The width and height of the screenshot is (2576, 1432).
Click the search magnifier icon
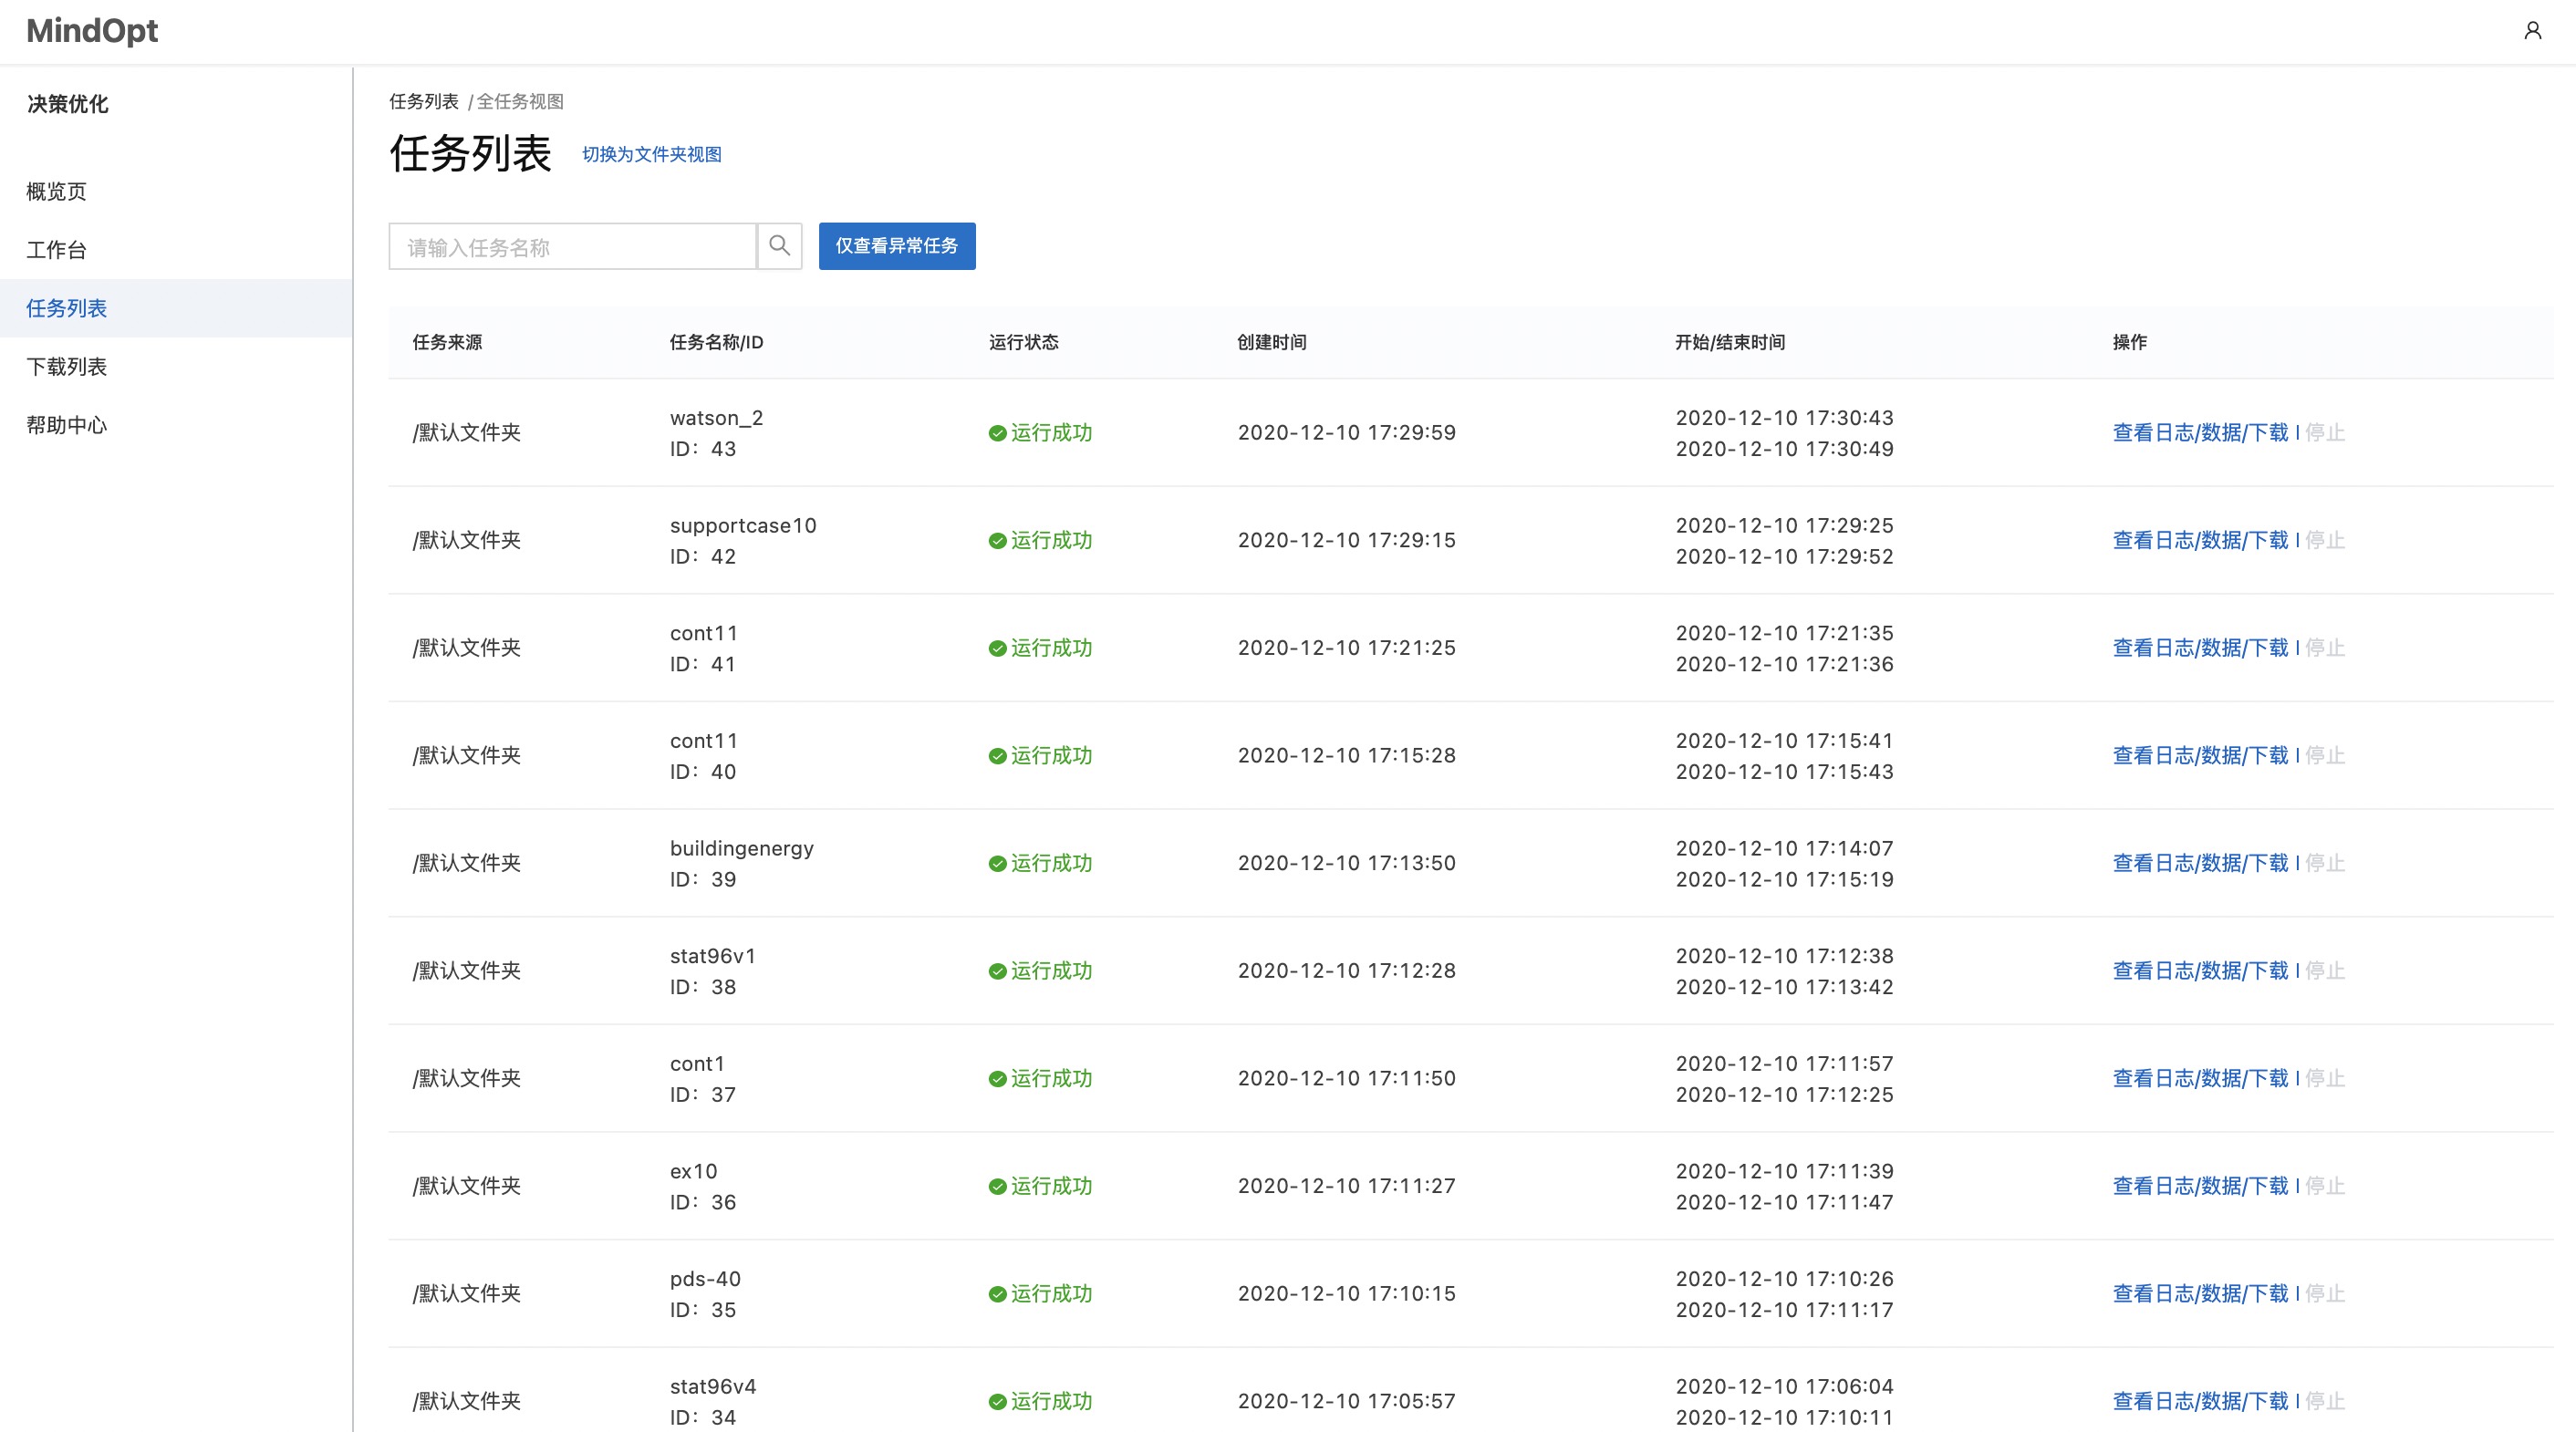[779, 246]
